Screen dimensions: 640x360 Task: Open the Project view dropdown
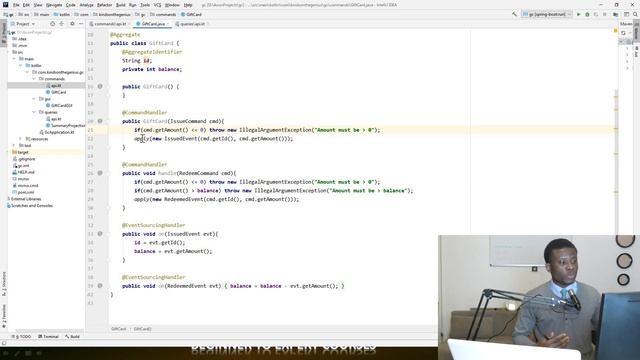click(23, 24)
